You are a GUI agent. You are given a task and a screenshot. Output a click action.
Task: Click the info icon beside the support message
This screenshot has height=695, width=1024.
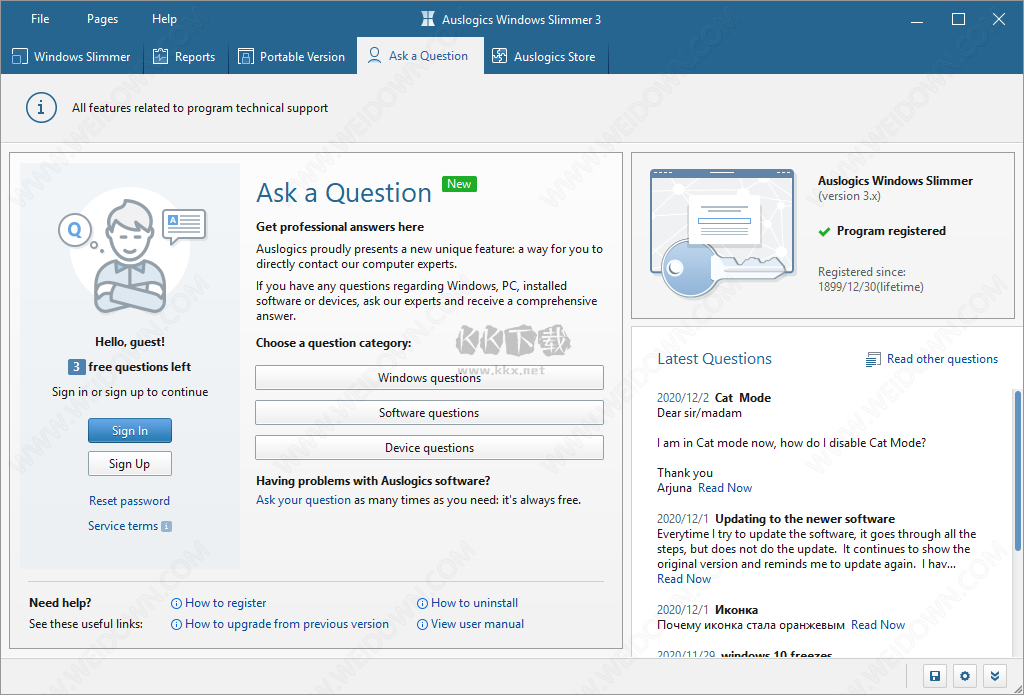point(41,107)
